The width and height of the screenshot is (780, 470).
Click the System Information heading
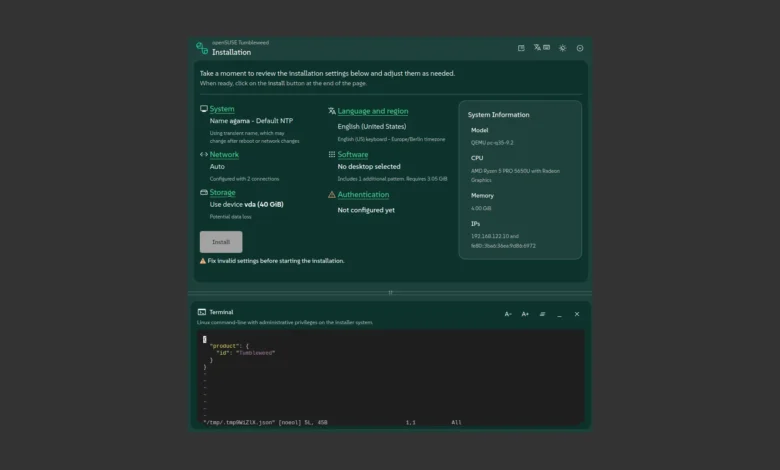498,115
